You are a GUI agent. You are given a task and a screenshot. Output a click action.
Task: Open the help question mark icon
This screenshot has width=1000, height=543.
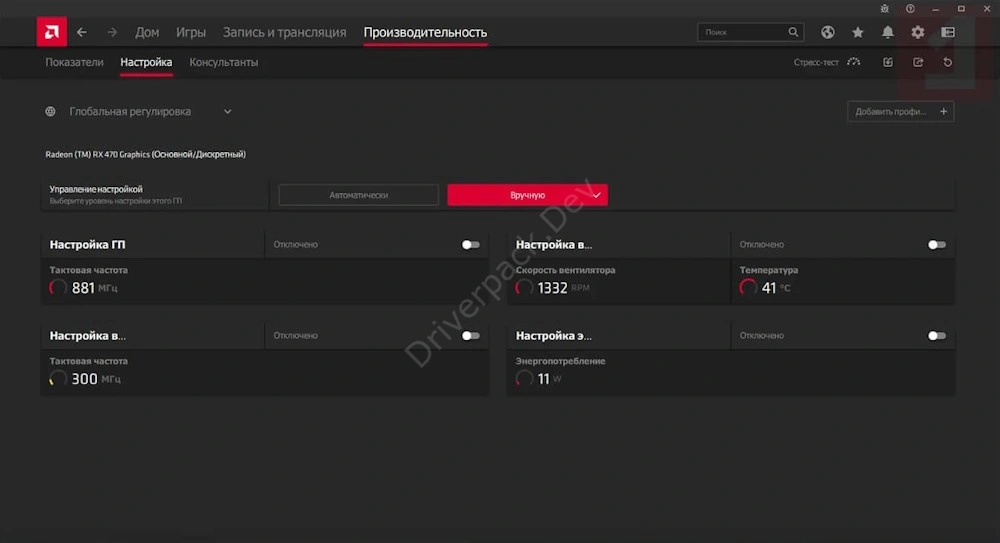click(910, 9)
